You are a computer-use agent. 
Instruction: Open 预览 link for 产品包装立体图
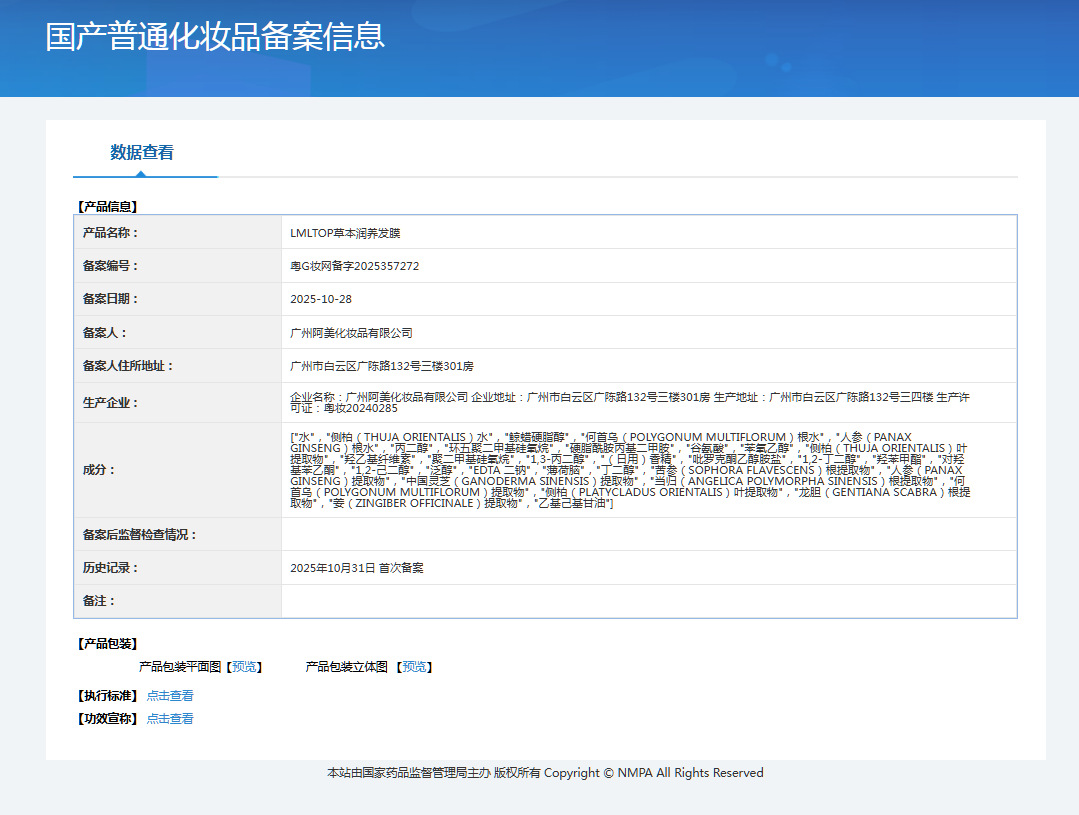click(415, 667)
